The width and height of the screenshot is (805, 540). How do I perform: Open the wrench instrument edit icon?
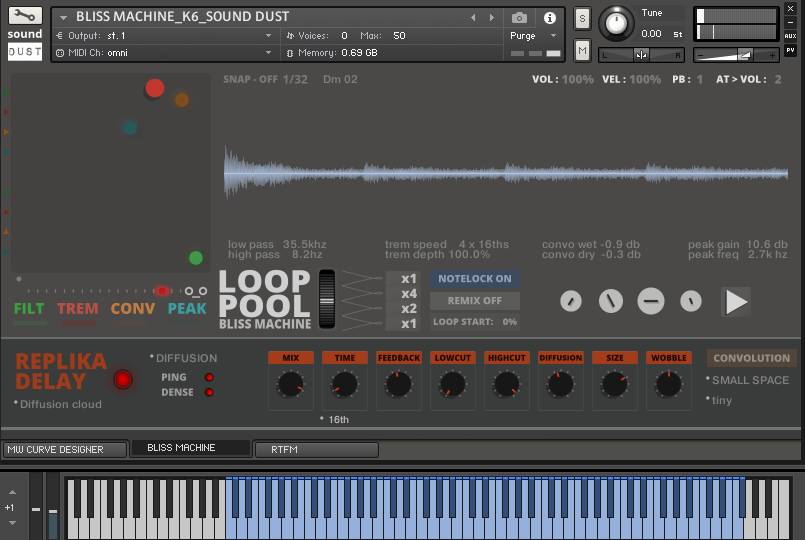point(25,15)
